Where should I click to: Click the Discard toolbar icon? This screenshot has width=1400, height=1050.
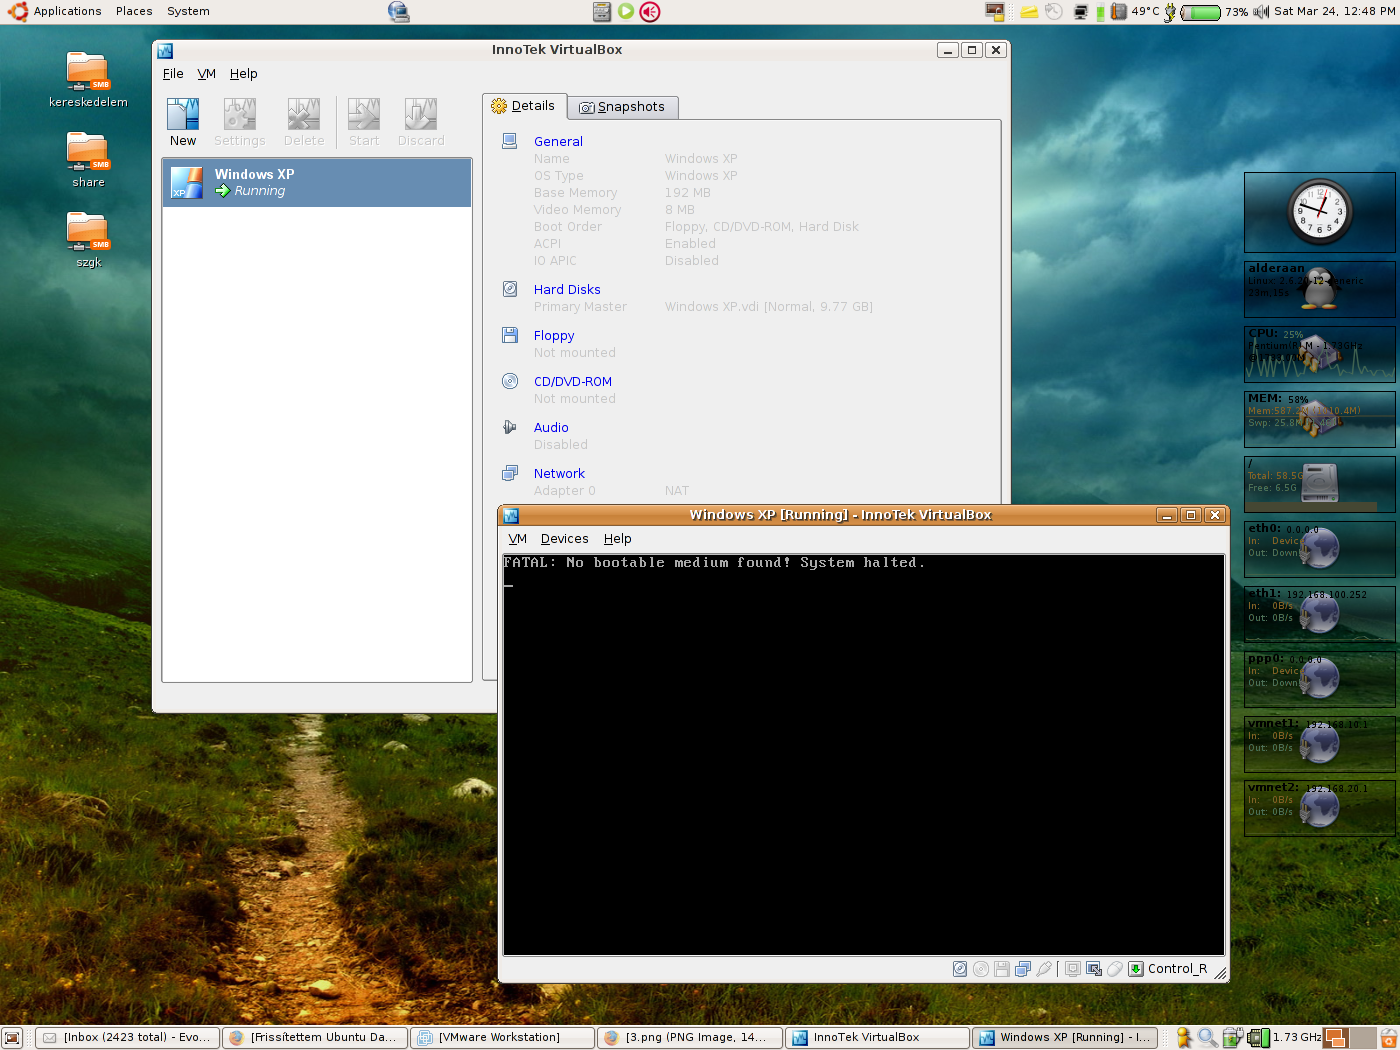[x=421, y=123]
